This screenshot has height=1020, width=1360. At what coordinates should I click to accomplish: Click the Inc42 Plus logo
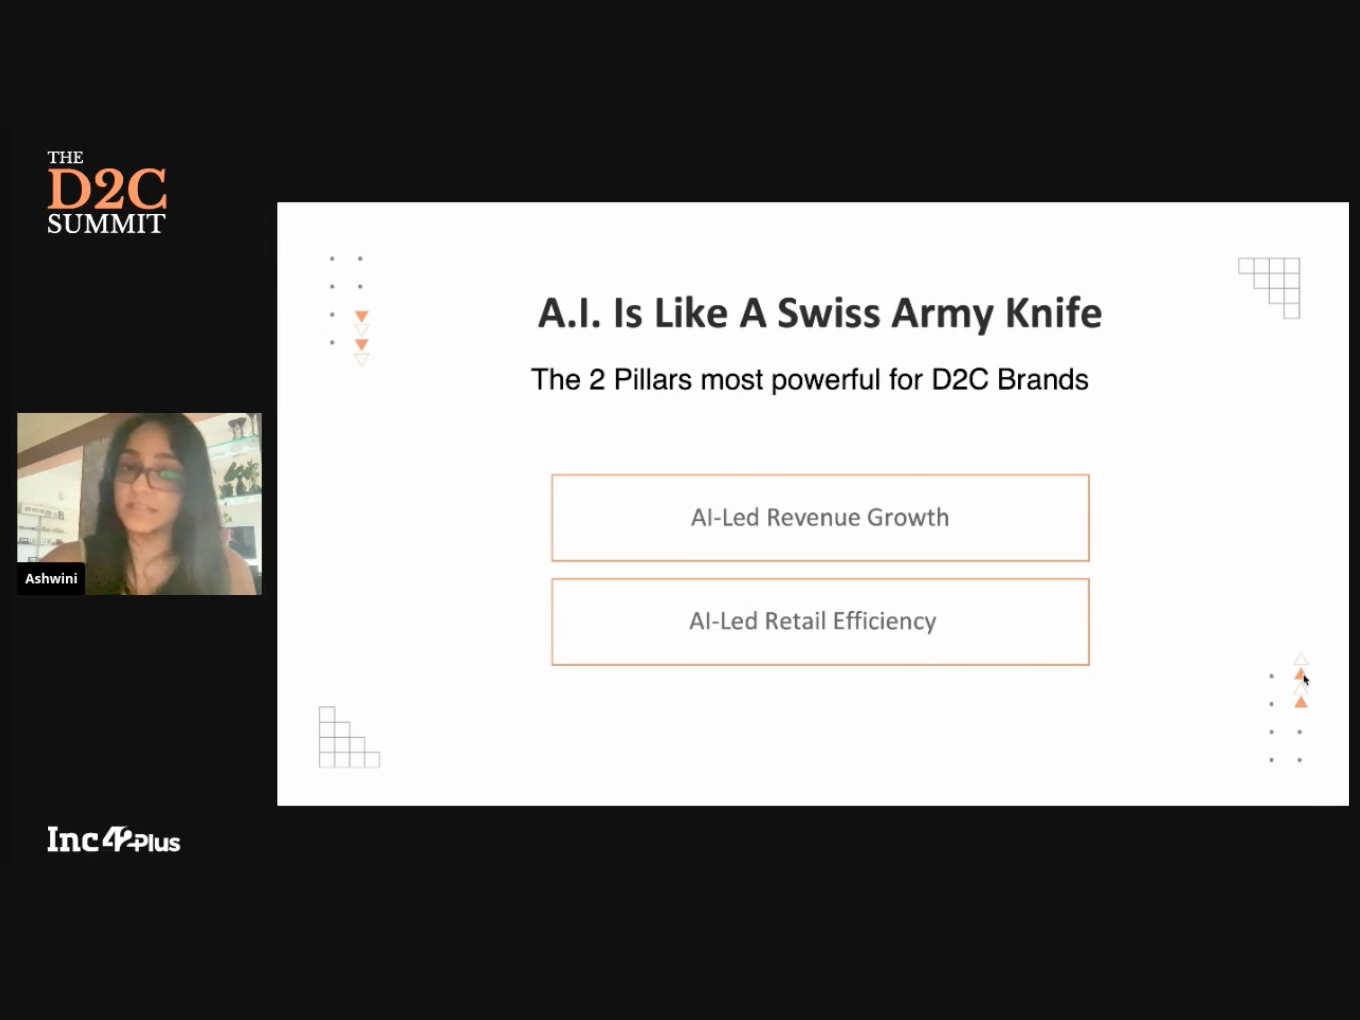[x=113, y=839]
